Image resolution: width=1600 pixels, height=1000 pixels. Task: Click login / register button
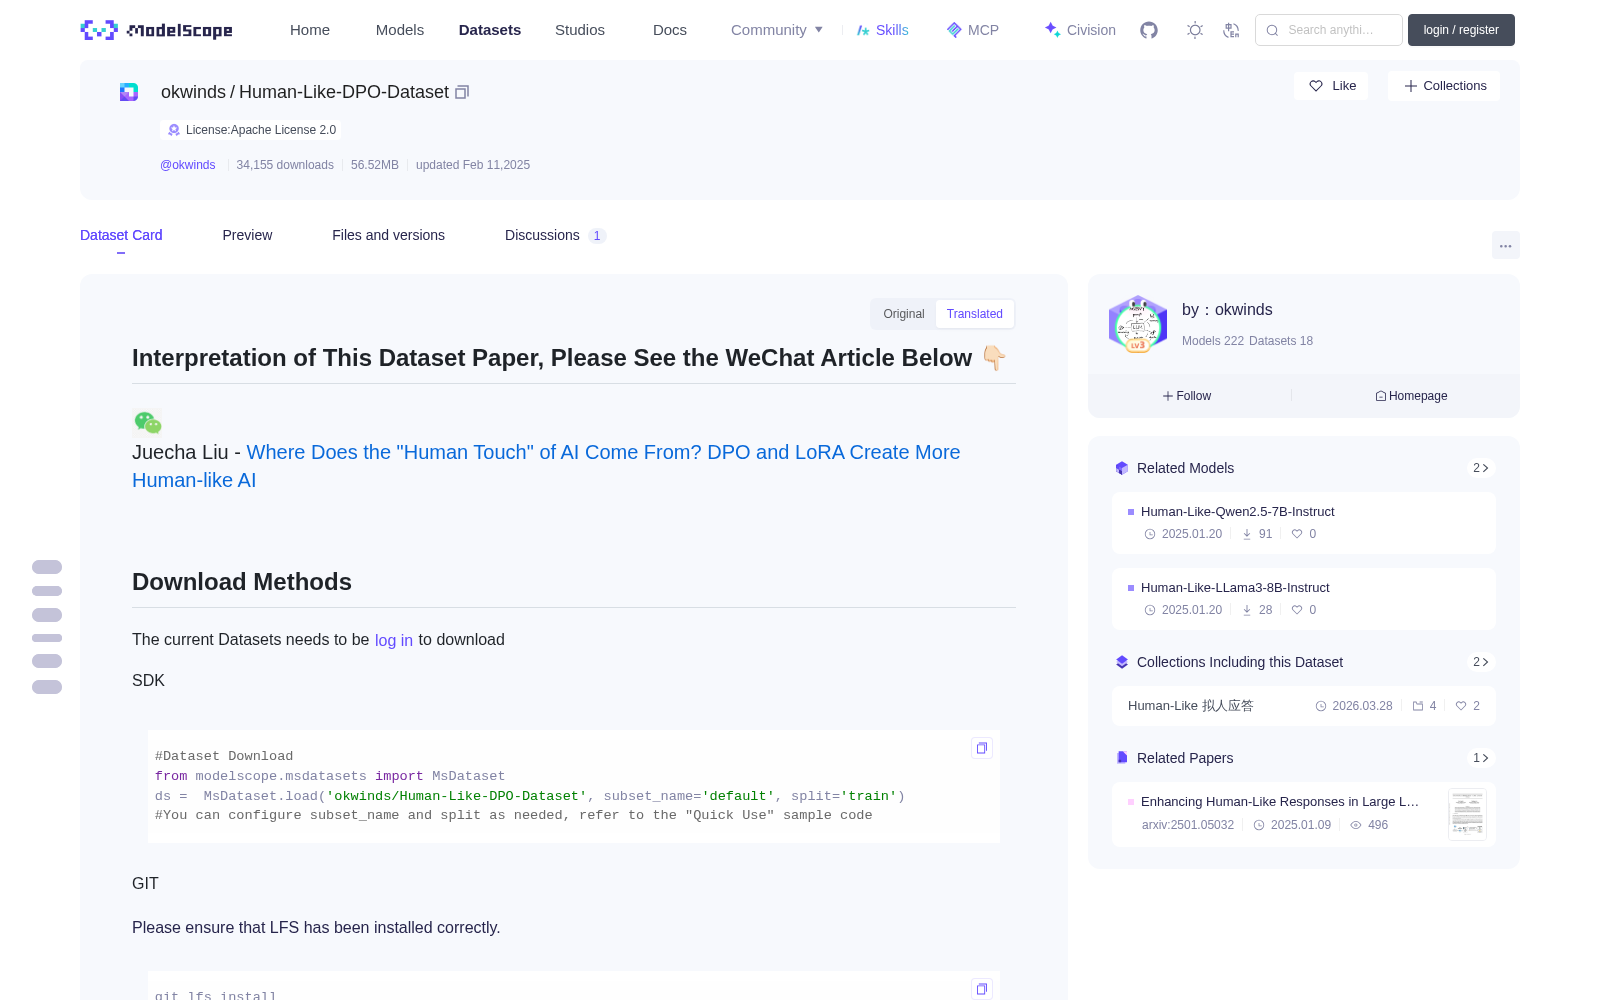pyautogui.click(x=1461, y=30)
